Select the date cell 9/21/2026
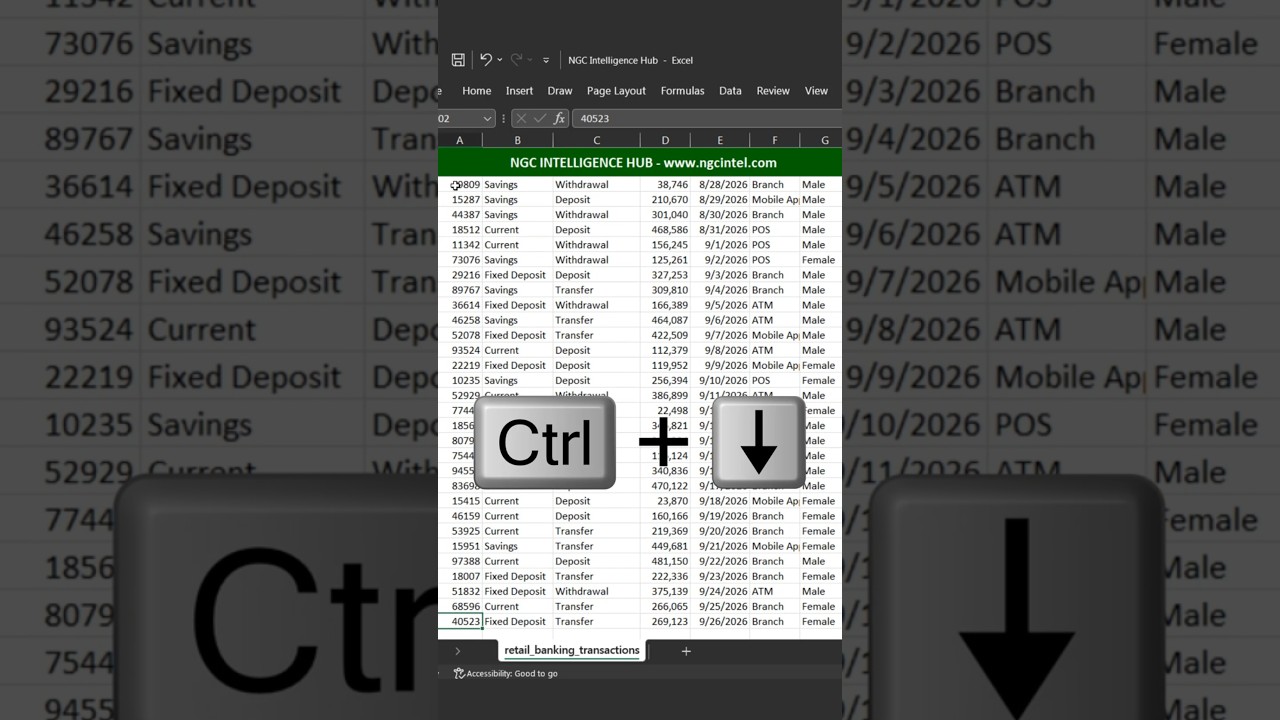The width and height of the screenshot is (1280, 720). click(x=720, y=546)
